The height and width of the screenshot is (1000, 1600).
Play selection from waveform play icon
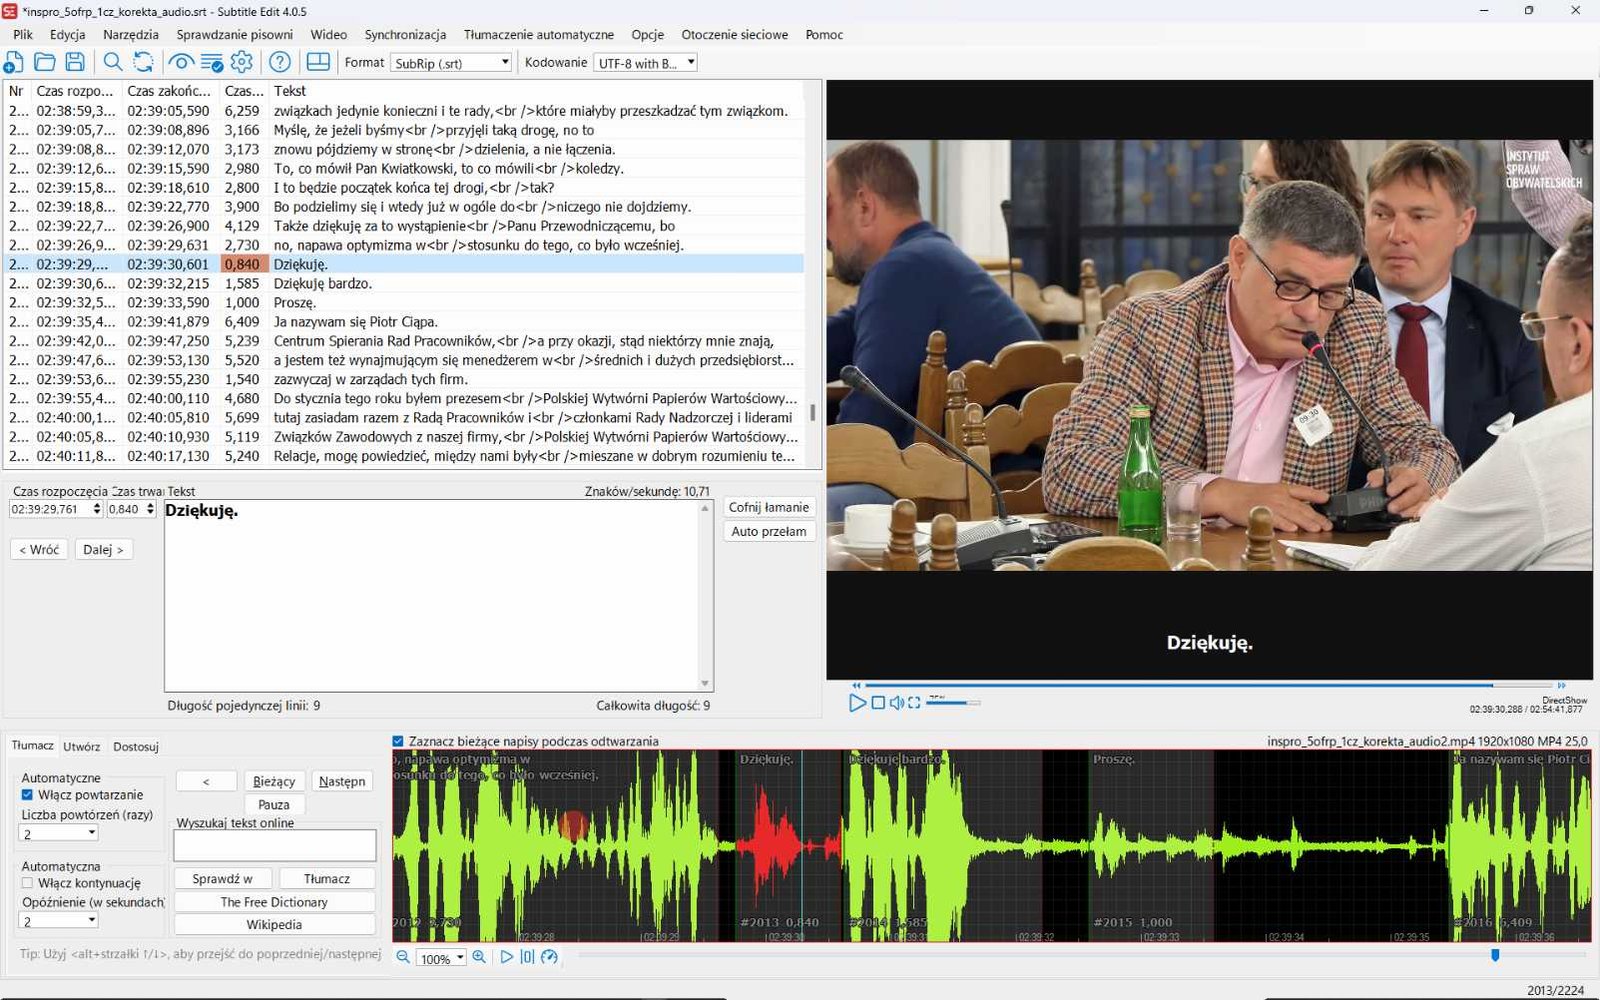[x=506, y=957]
